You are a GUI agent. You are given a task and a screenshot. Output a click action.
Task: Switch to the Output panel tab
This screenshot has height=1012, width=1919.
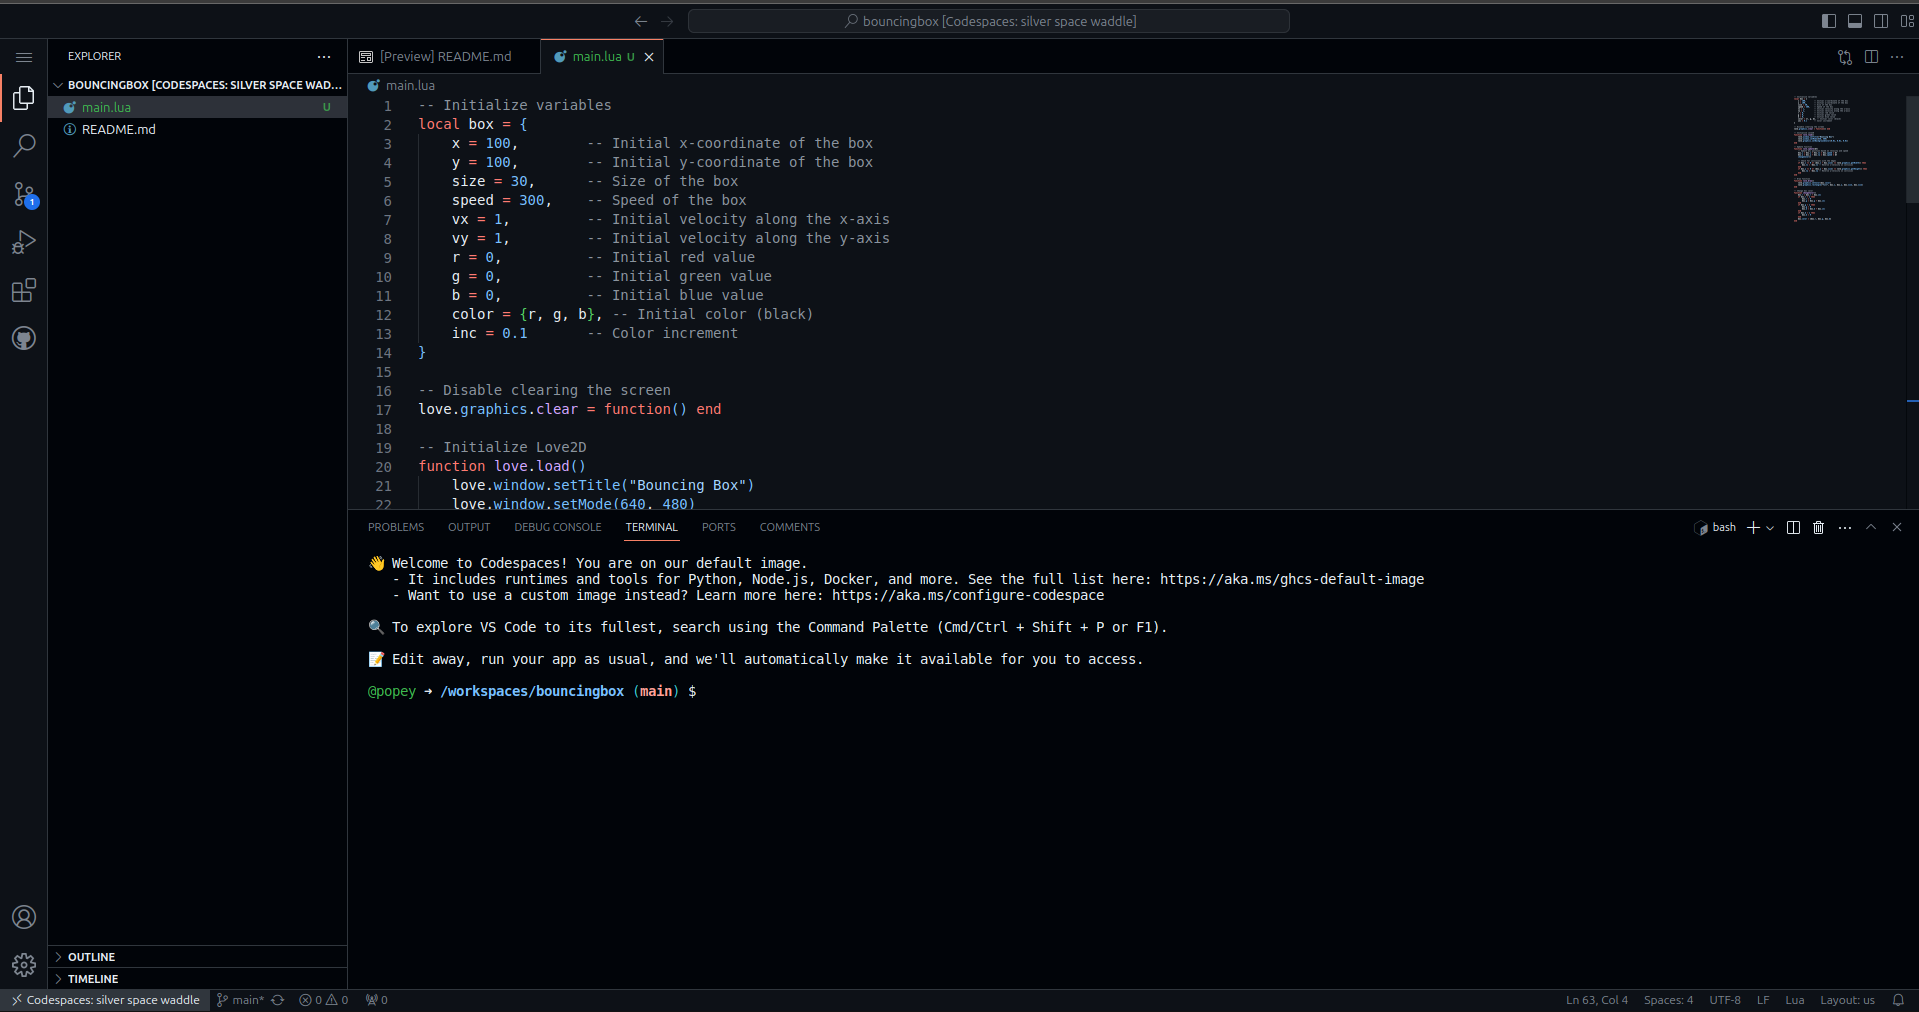(x=469, y=527)
